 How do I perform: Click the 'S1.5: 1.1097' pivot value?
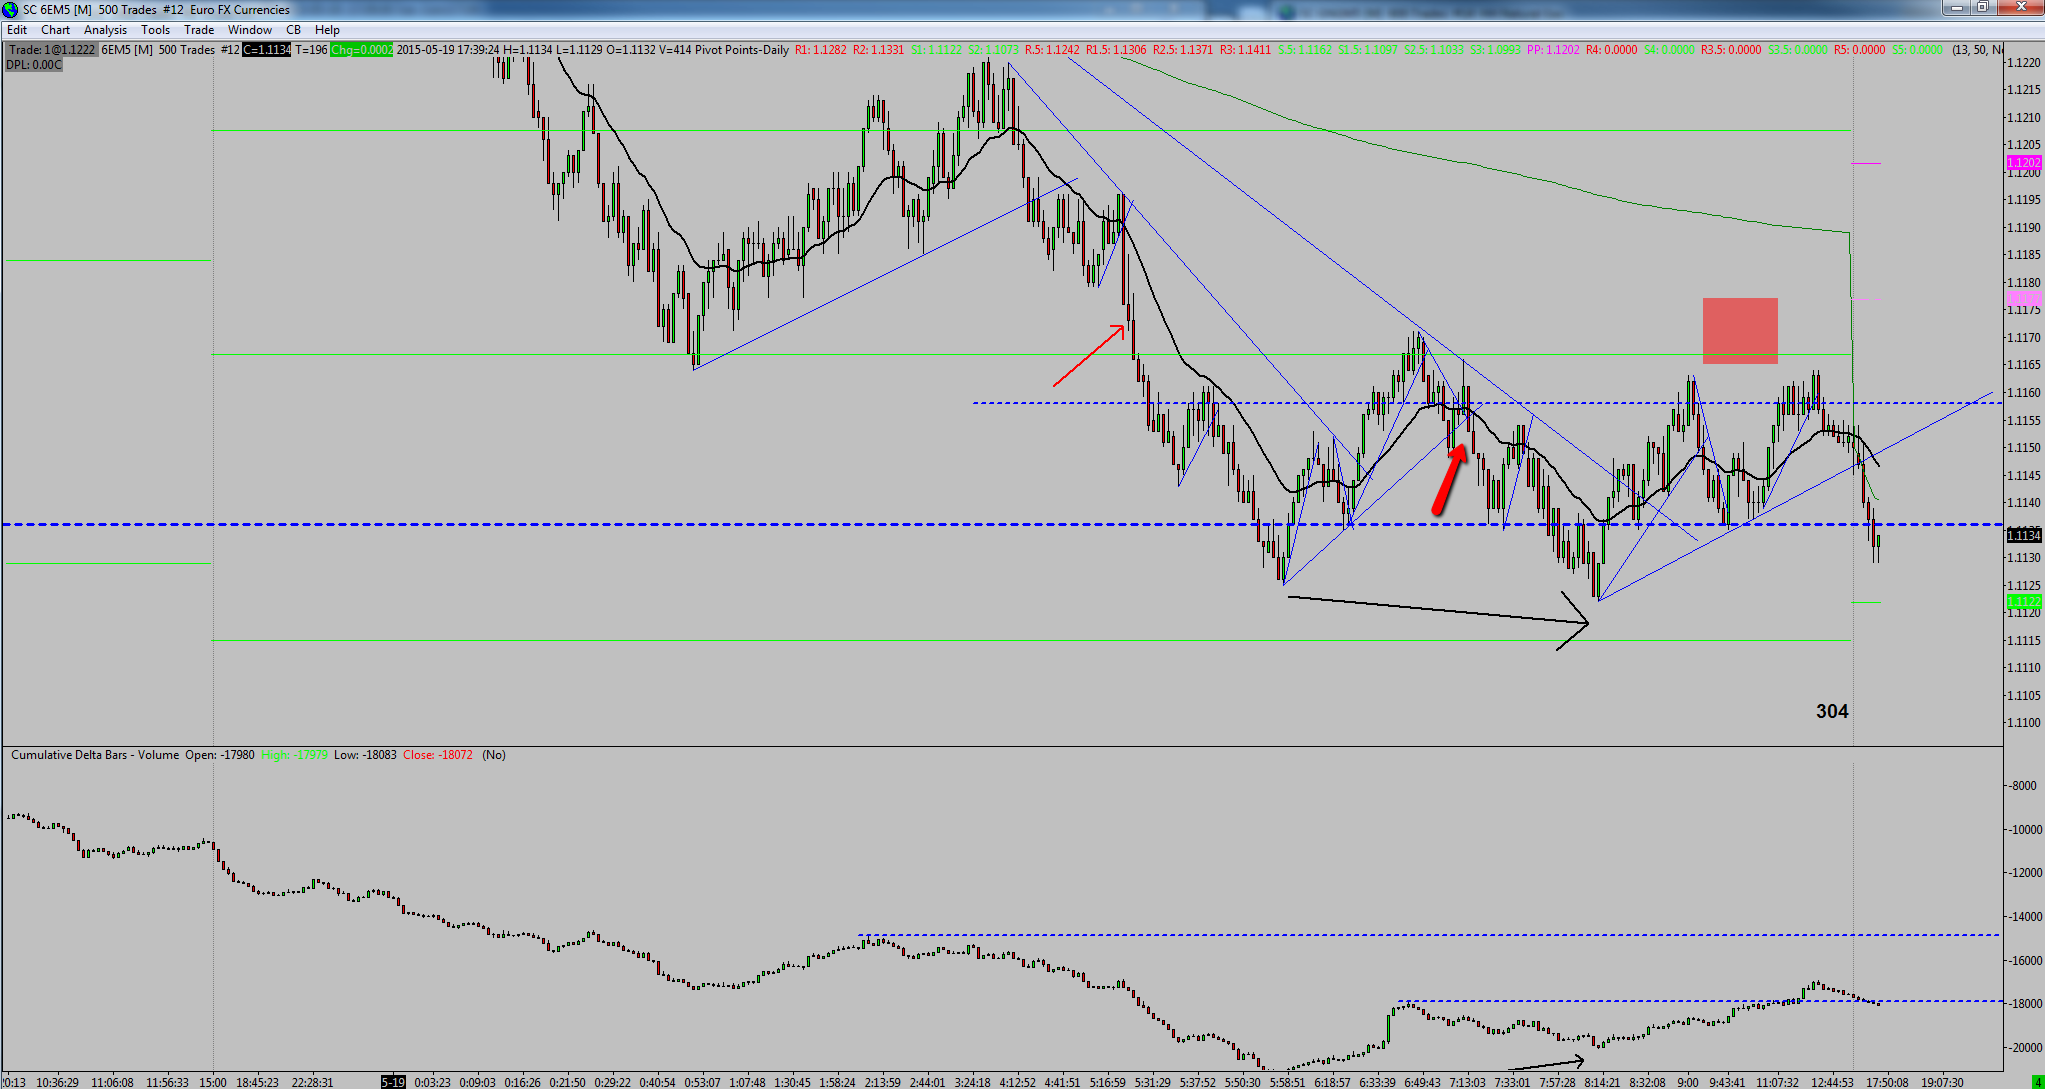coord(1368,50)
